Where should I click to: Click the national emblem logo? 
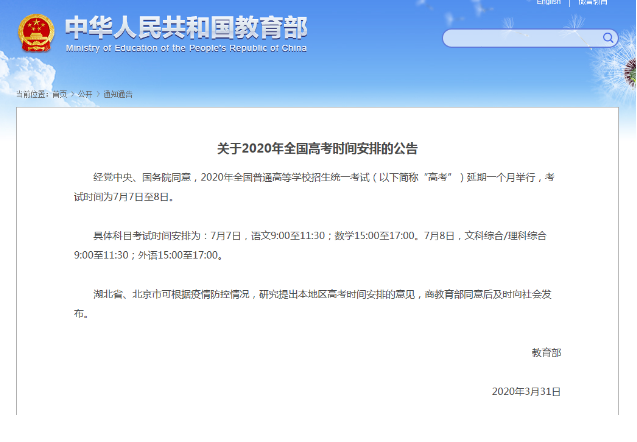(x=36, y=33)
